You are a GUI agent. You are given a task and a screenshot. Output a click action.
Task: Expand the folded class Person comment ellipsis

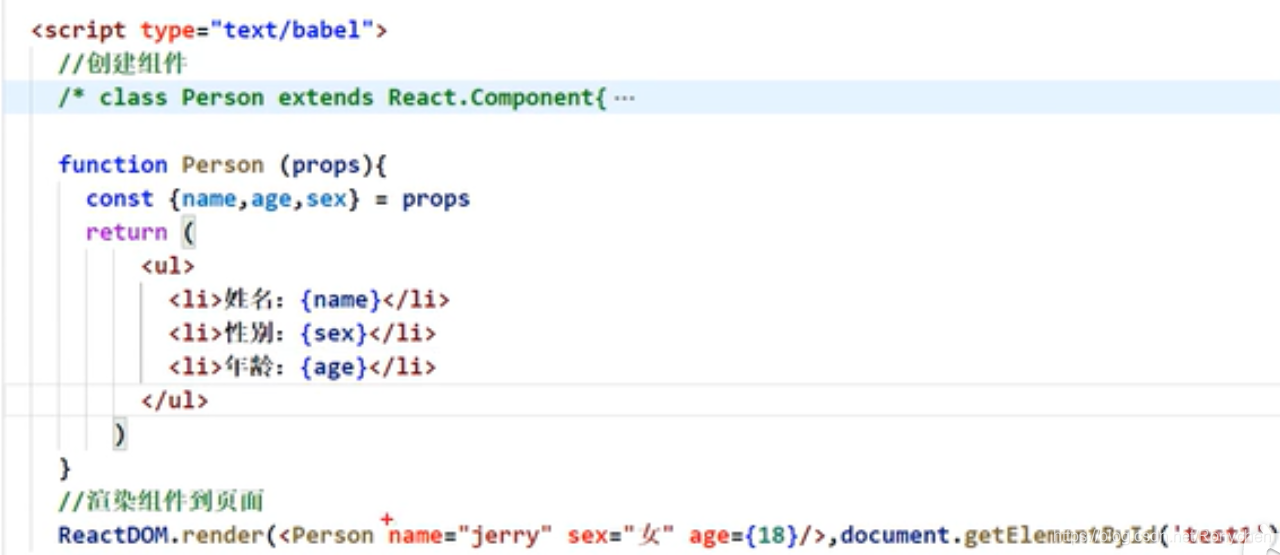point(625,98)
